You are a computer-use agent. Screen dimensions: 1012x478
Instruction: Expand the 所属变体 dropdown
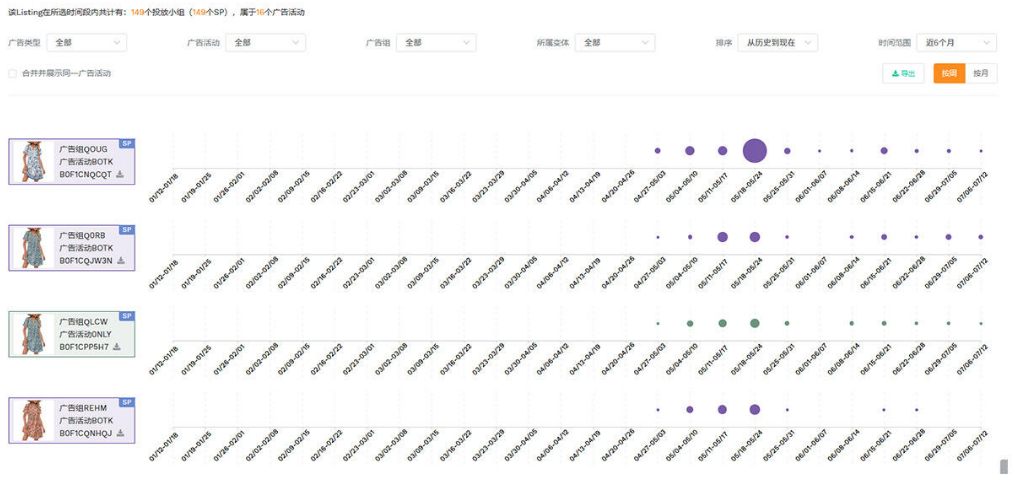coord(614,43)
